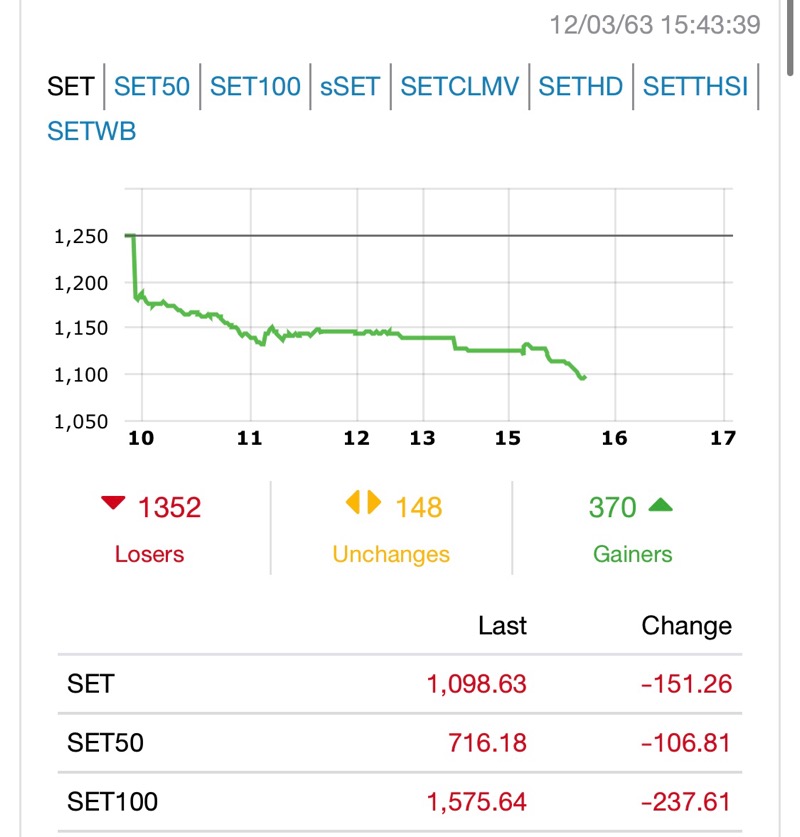Viewport: 800px width, 837px height.
Task: Open the SETTHSI tab
Action: 696,86
